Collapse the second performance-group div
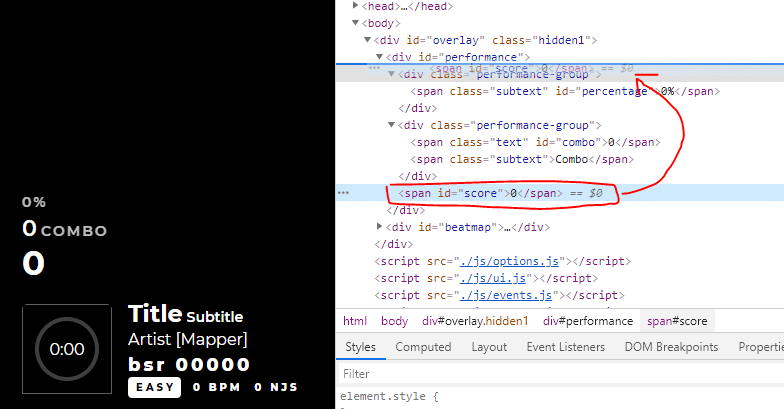 (x=392, y=124)
